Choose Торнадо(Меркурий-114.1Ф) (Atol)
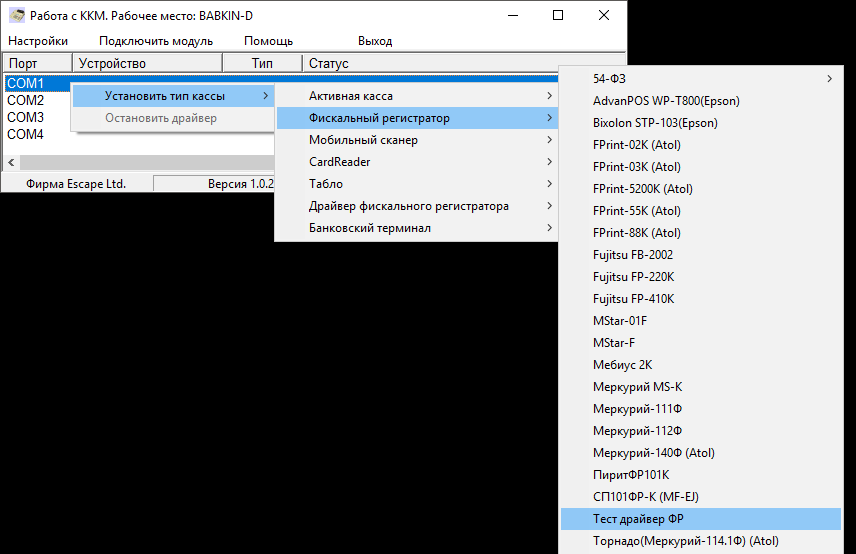This screenshot has height=554, width=856. coord(701,541)
